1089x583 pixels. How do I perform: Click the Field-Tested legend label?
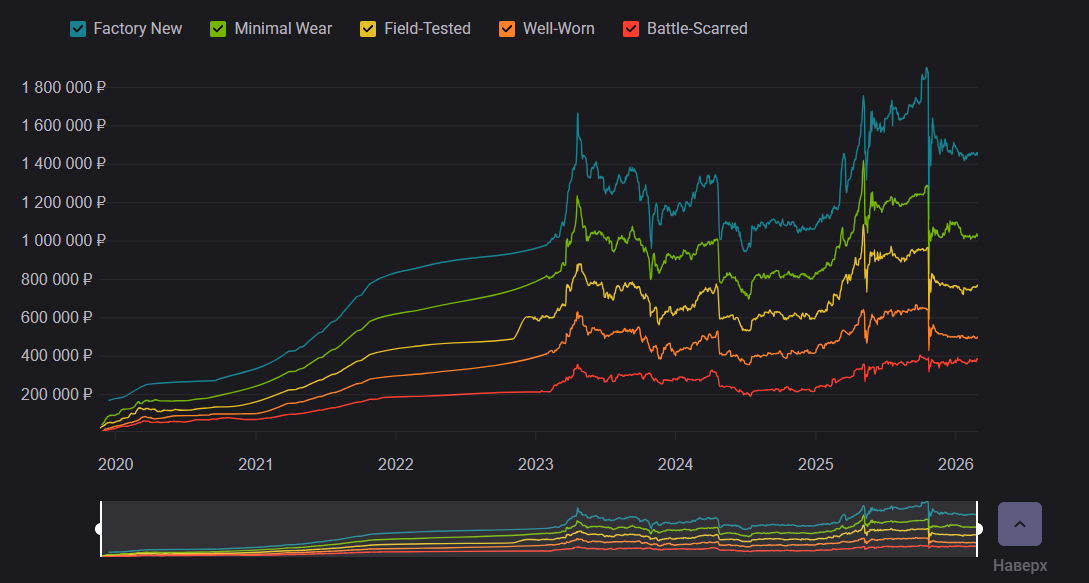427,29
